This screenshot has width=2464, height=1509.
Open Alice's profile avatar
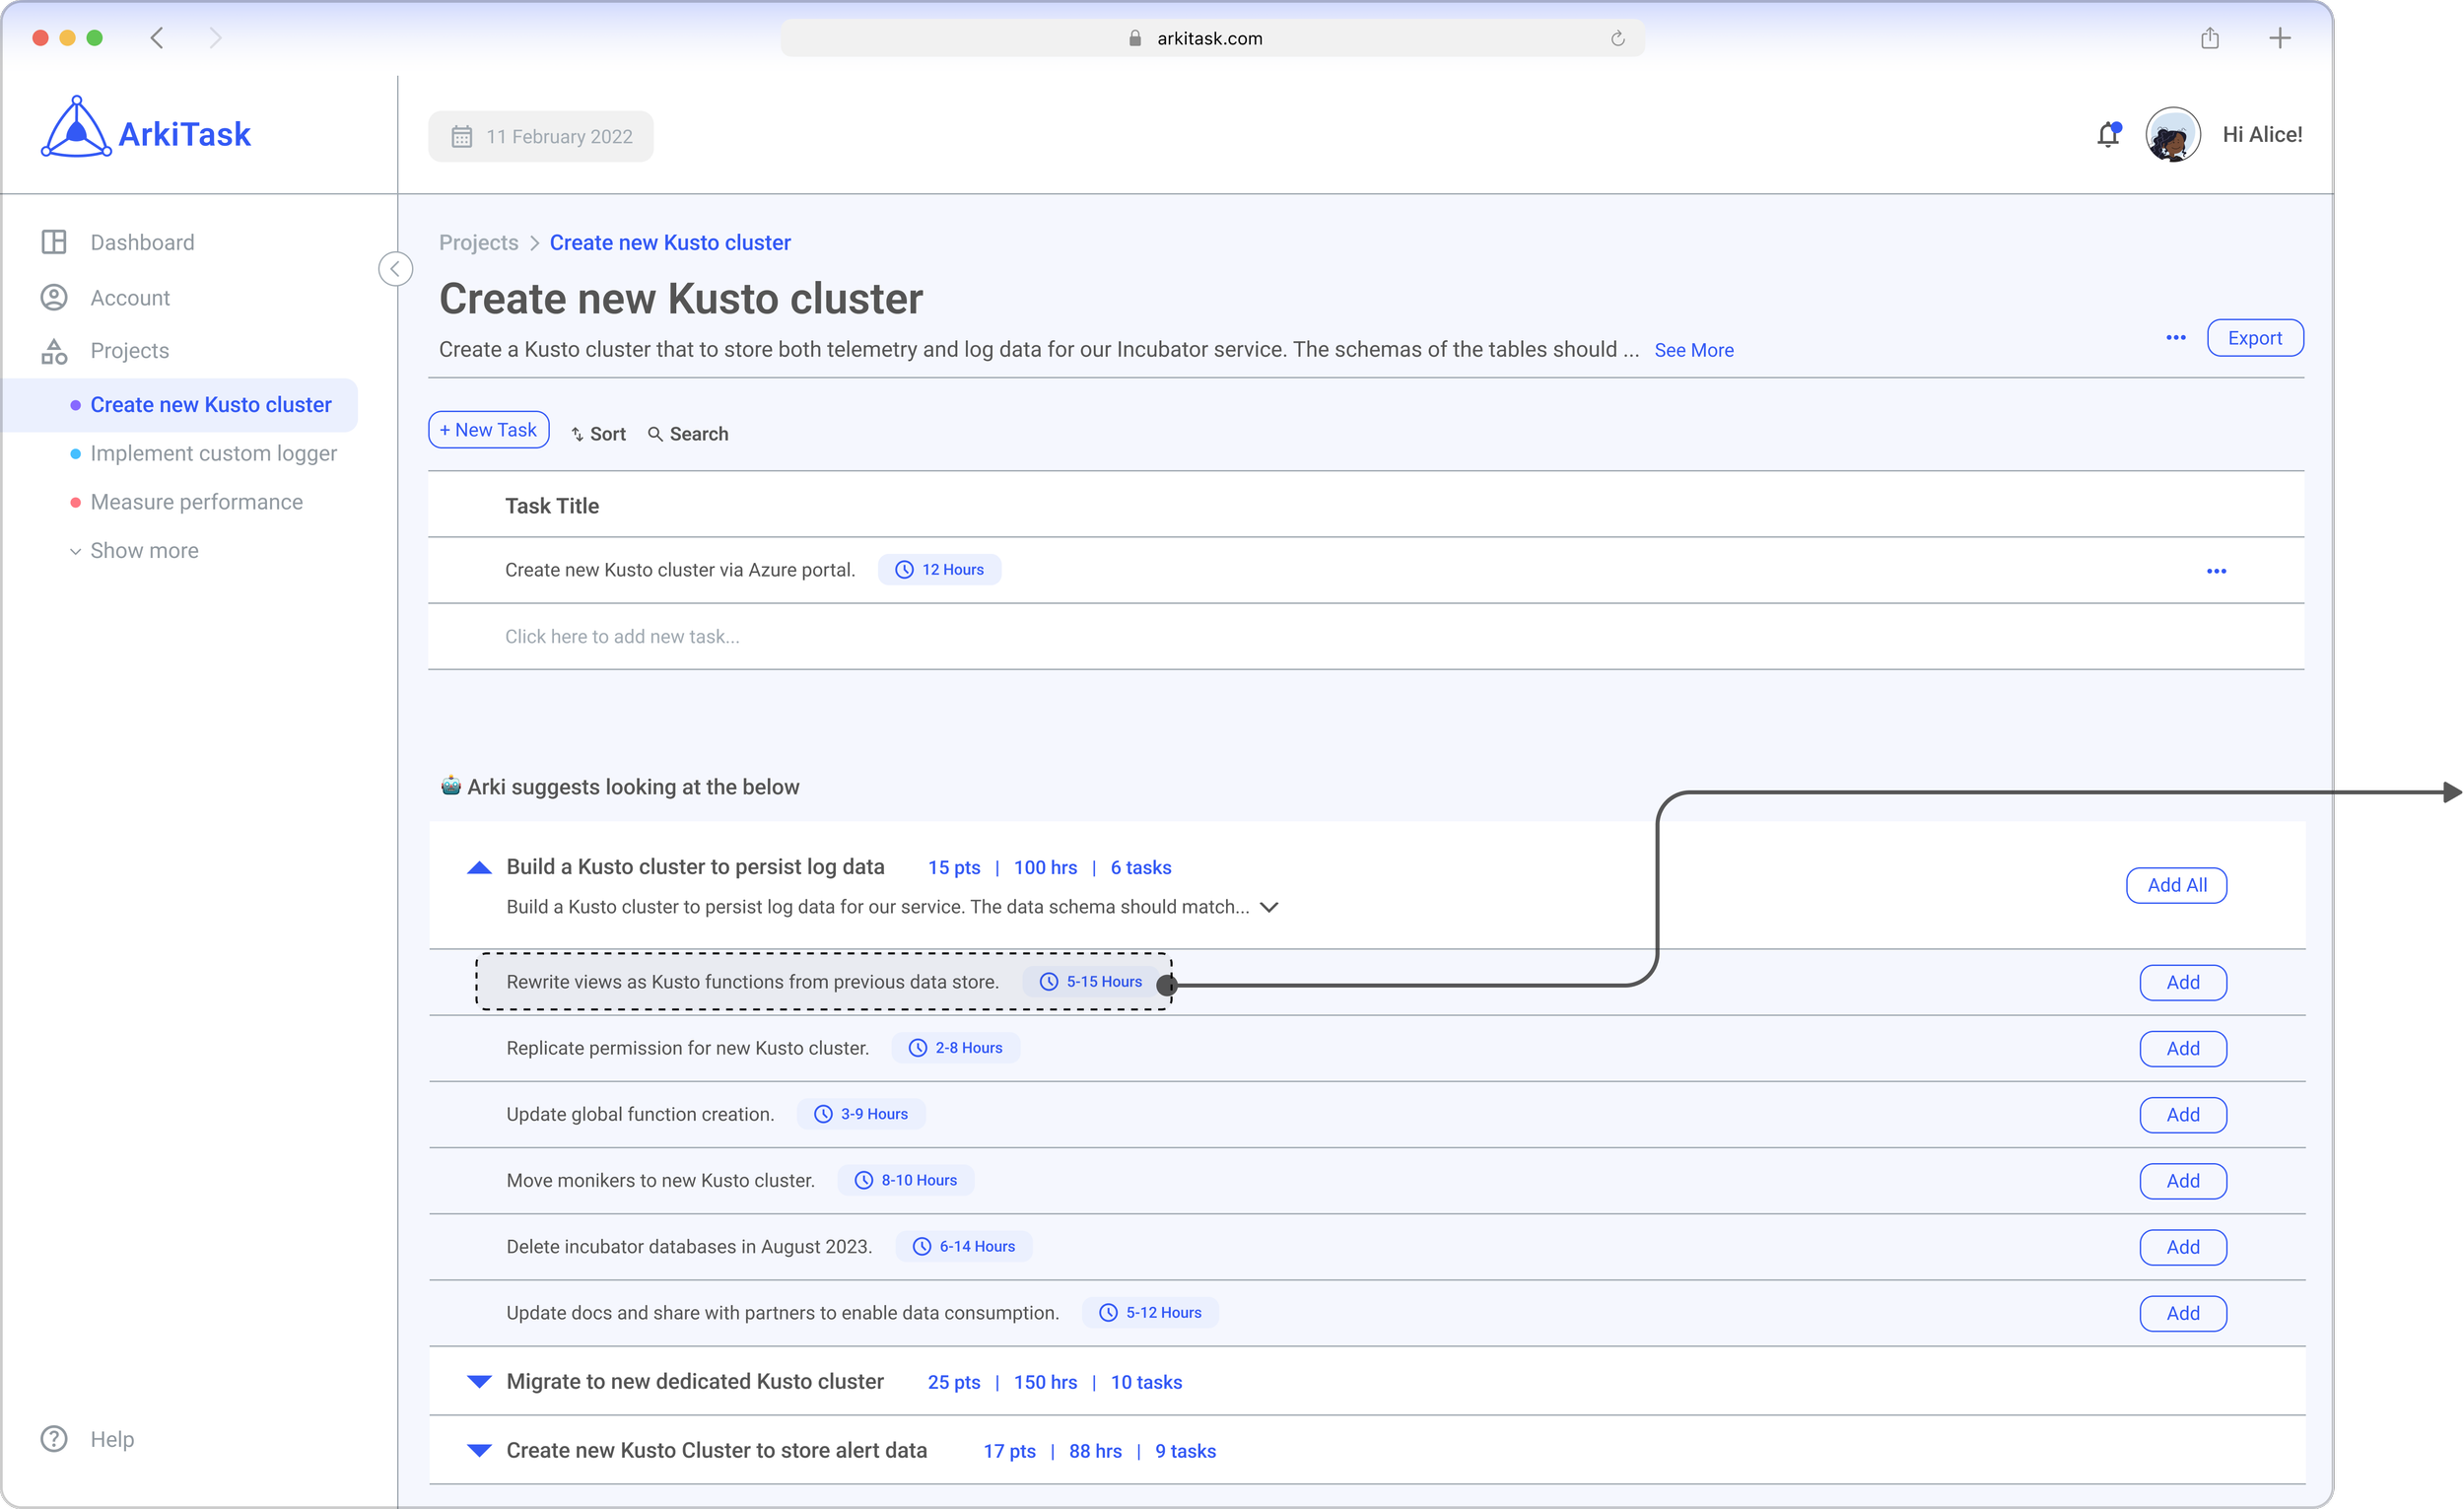[2172, 135]
